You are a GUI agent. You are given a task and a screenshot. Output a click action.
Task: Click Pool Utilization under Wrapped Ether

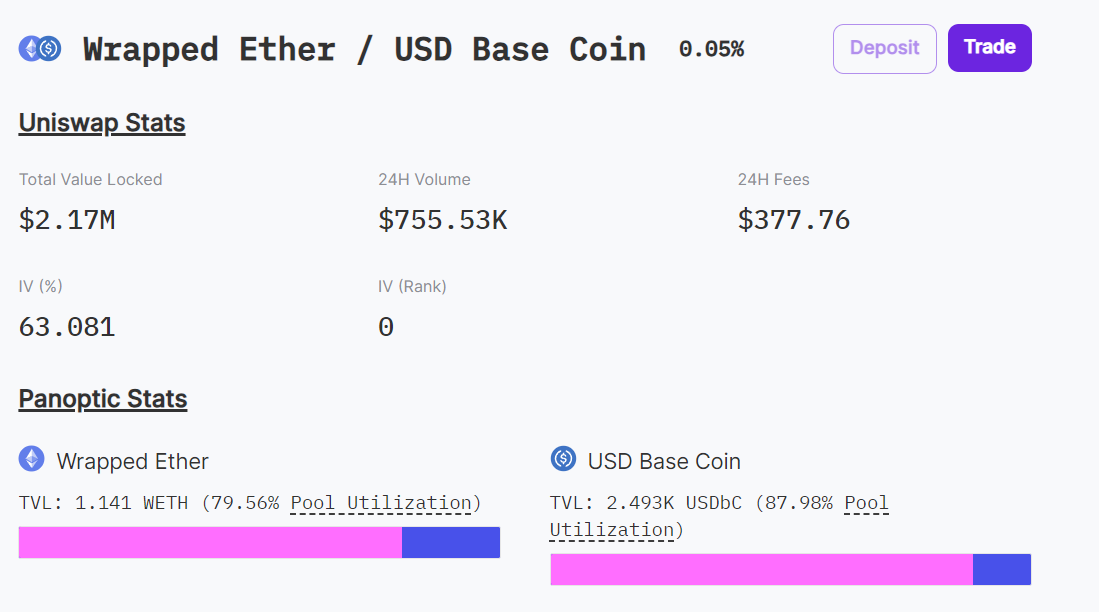[381, 503]
